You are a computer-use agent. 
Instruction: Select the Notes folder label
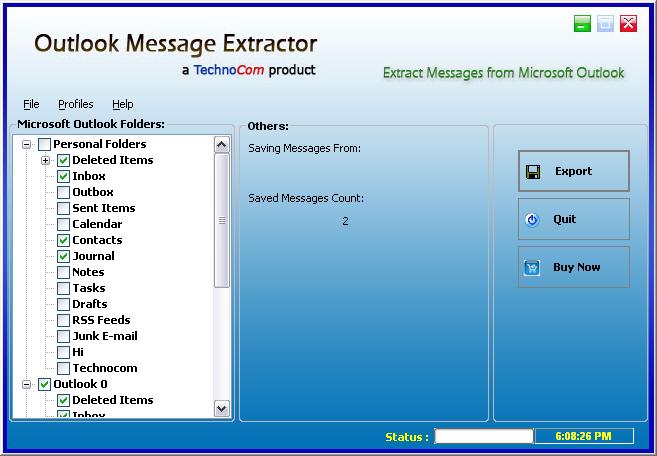pos(88,272)
